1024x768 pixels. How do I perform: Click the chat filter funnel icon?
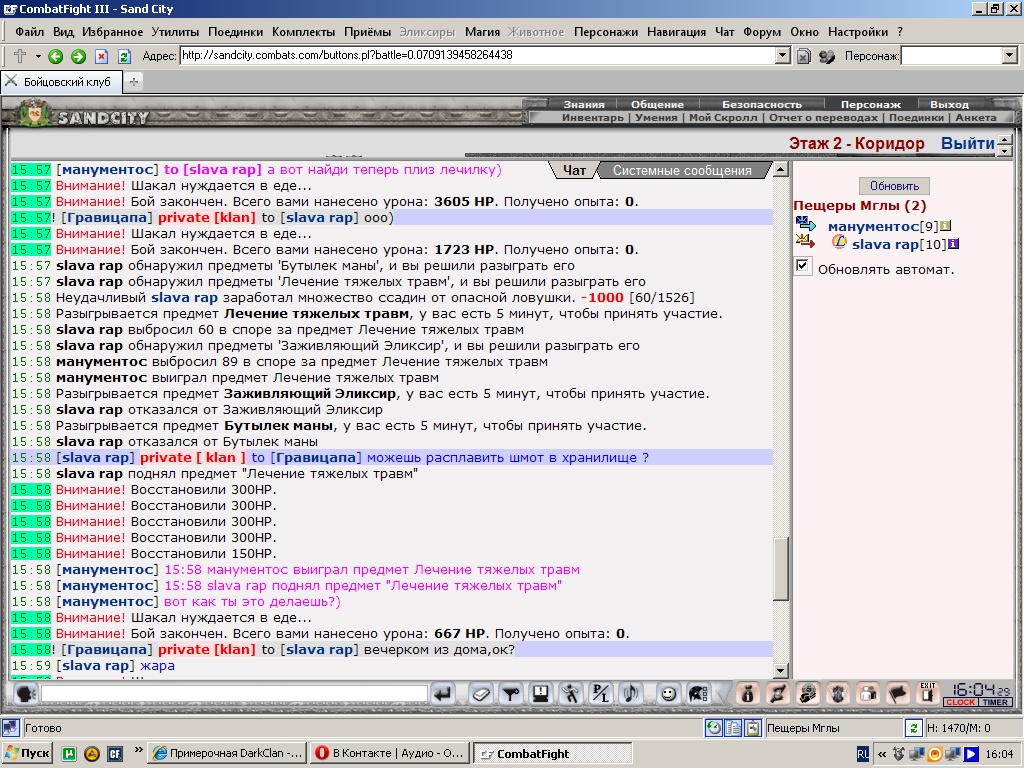coord(511,694)
